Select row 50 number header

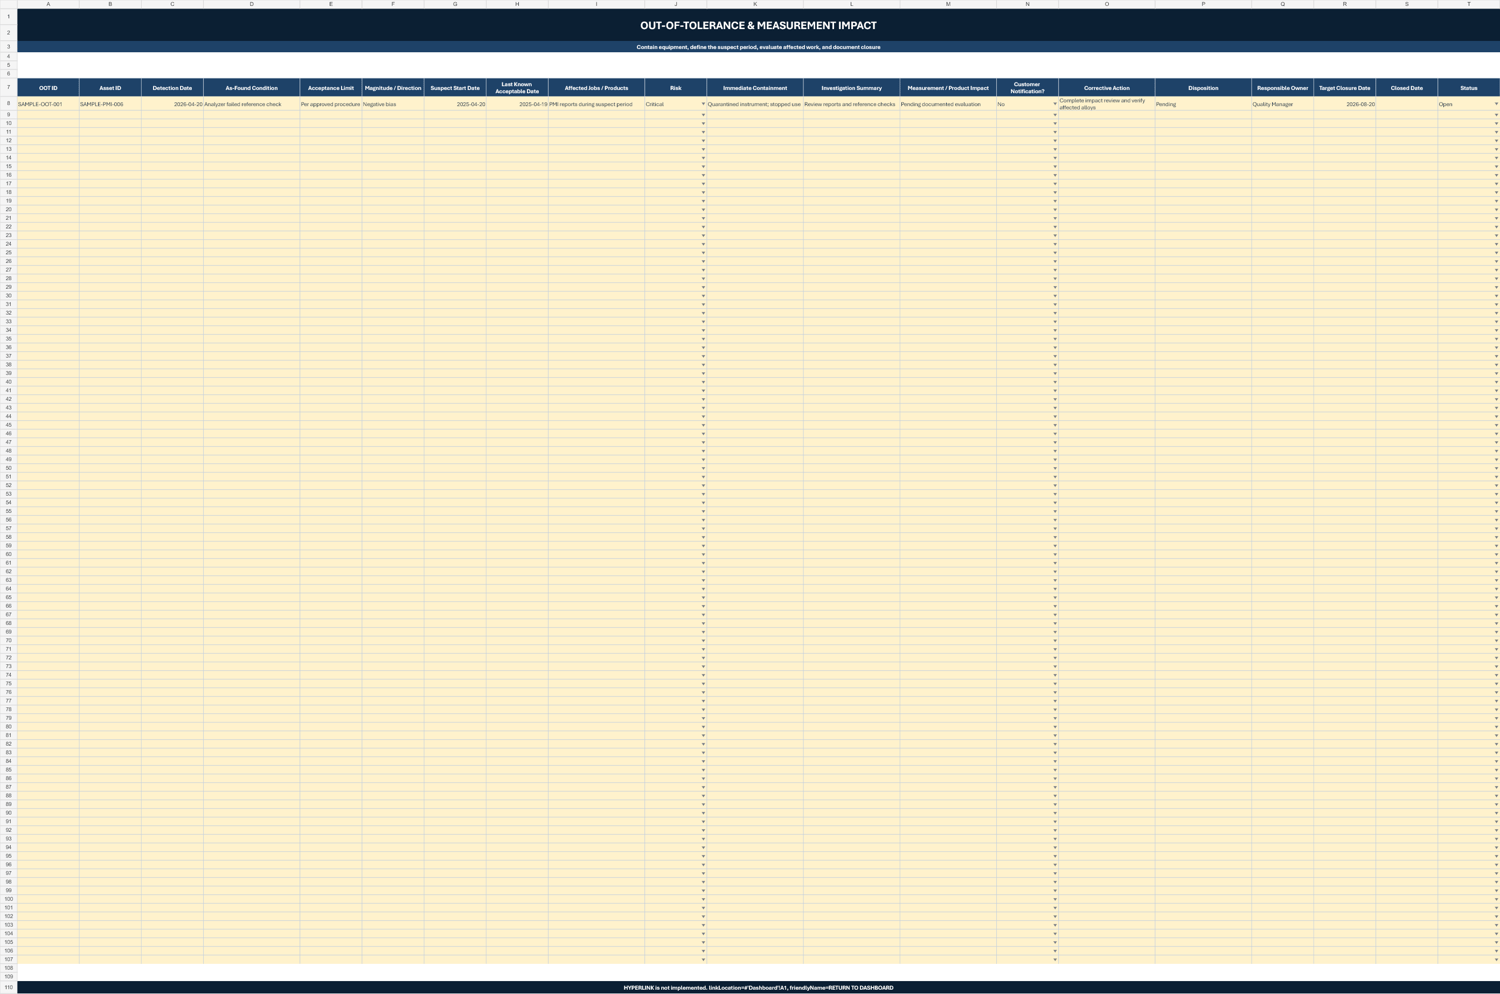tap(8, 468)
